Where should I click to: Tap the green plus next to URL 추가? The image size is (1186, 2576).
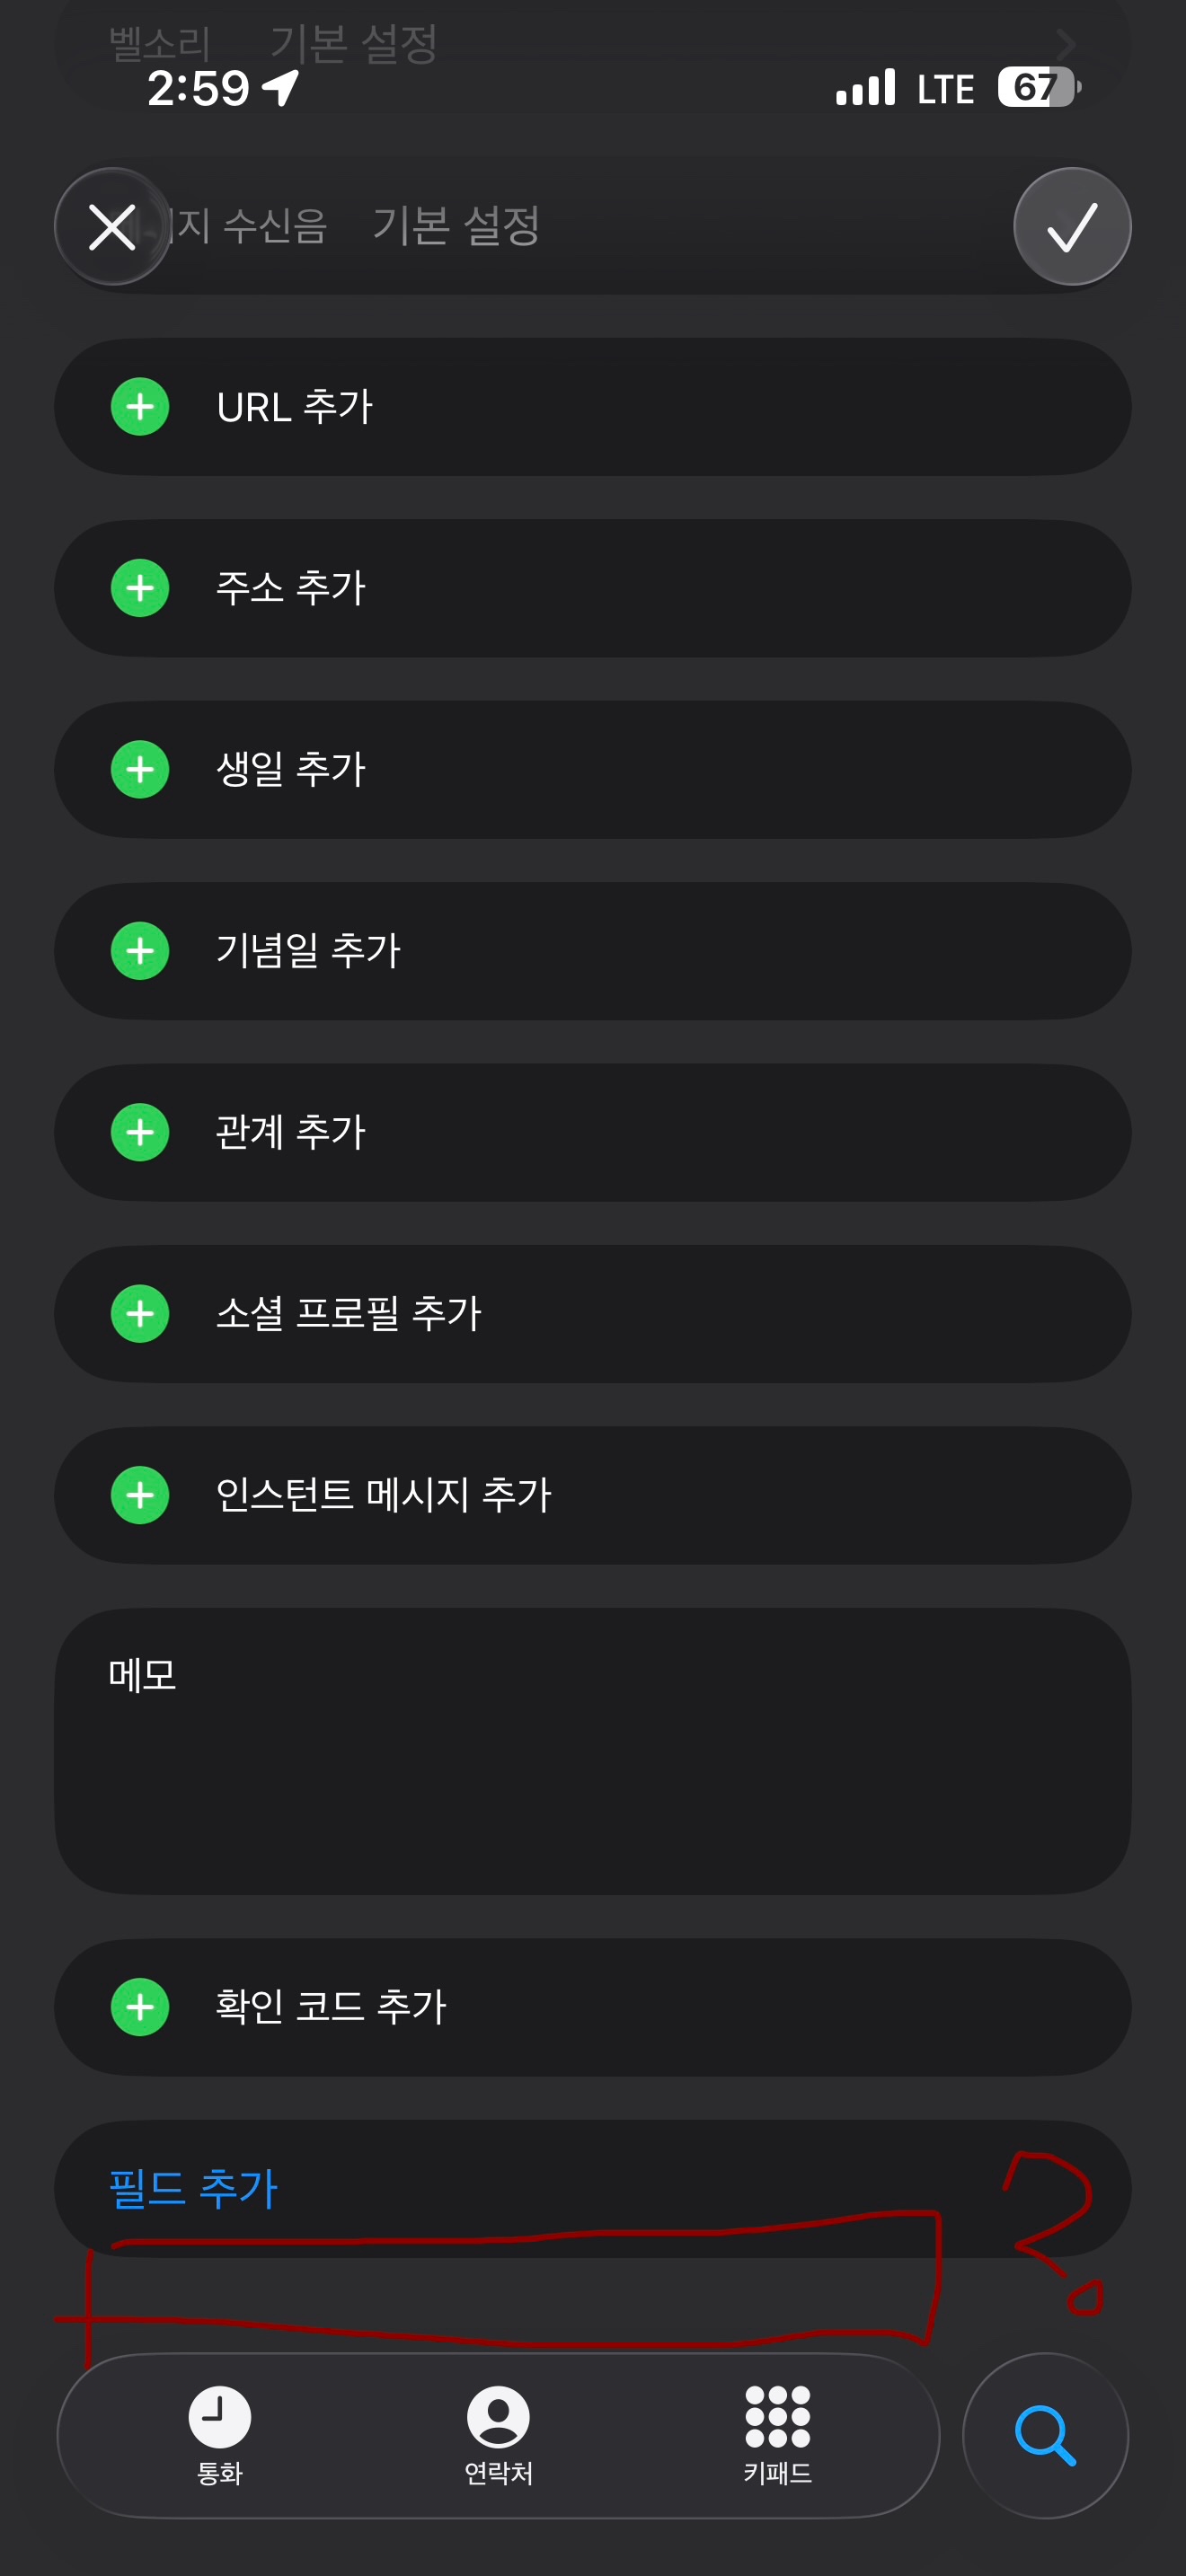pyautogui.click(x=140, y=407)
